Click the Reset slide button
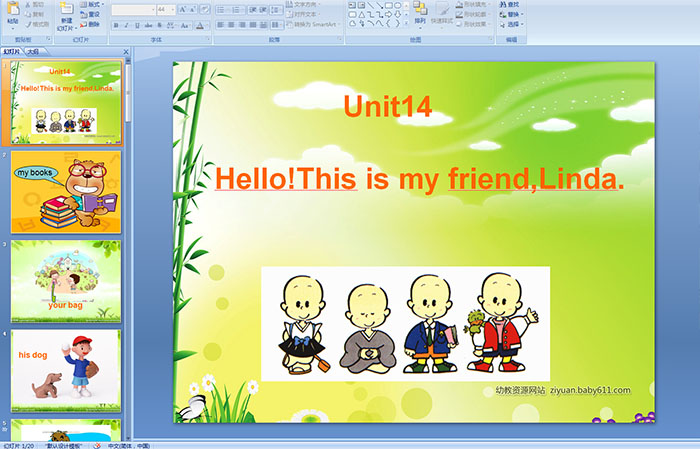700x449 pixels. tap(90, 14)
